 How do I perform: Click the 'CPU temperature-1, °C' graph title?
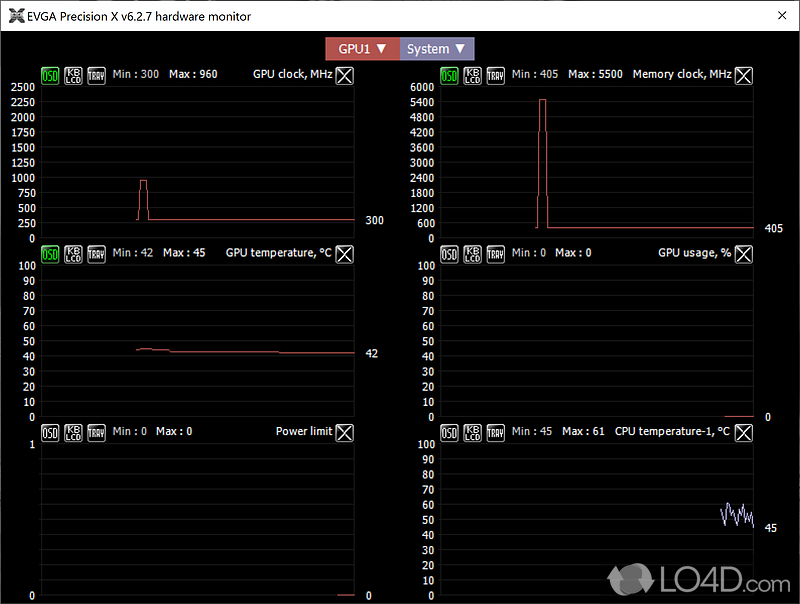coord(672,432)
